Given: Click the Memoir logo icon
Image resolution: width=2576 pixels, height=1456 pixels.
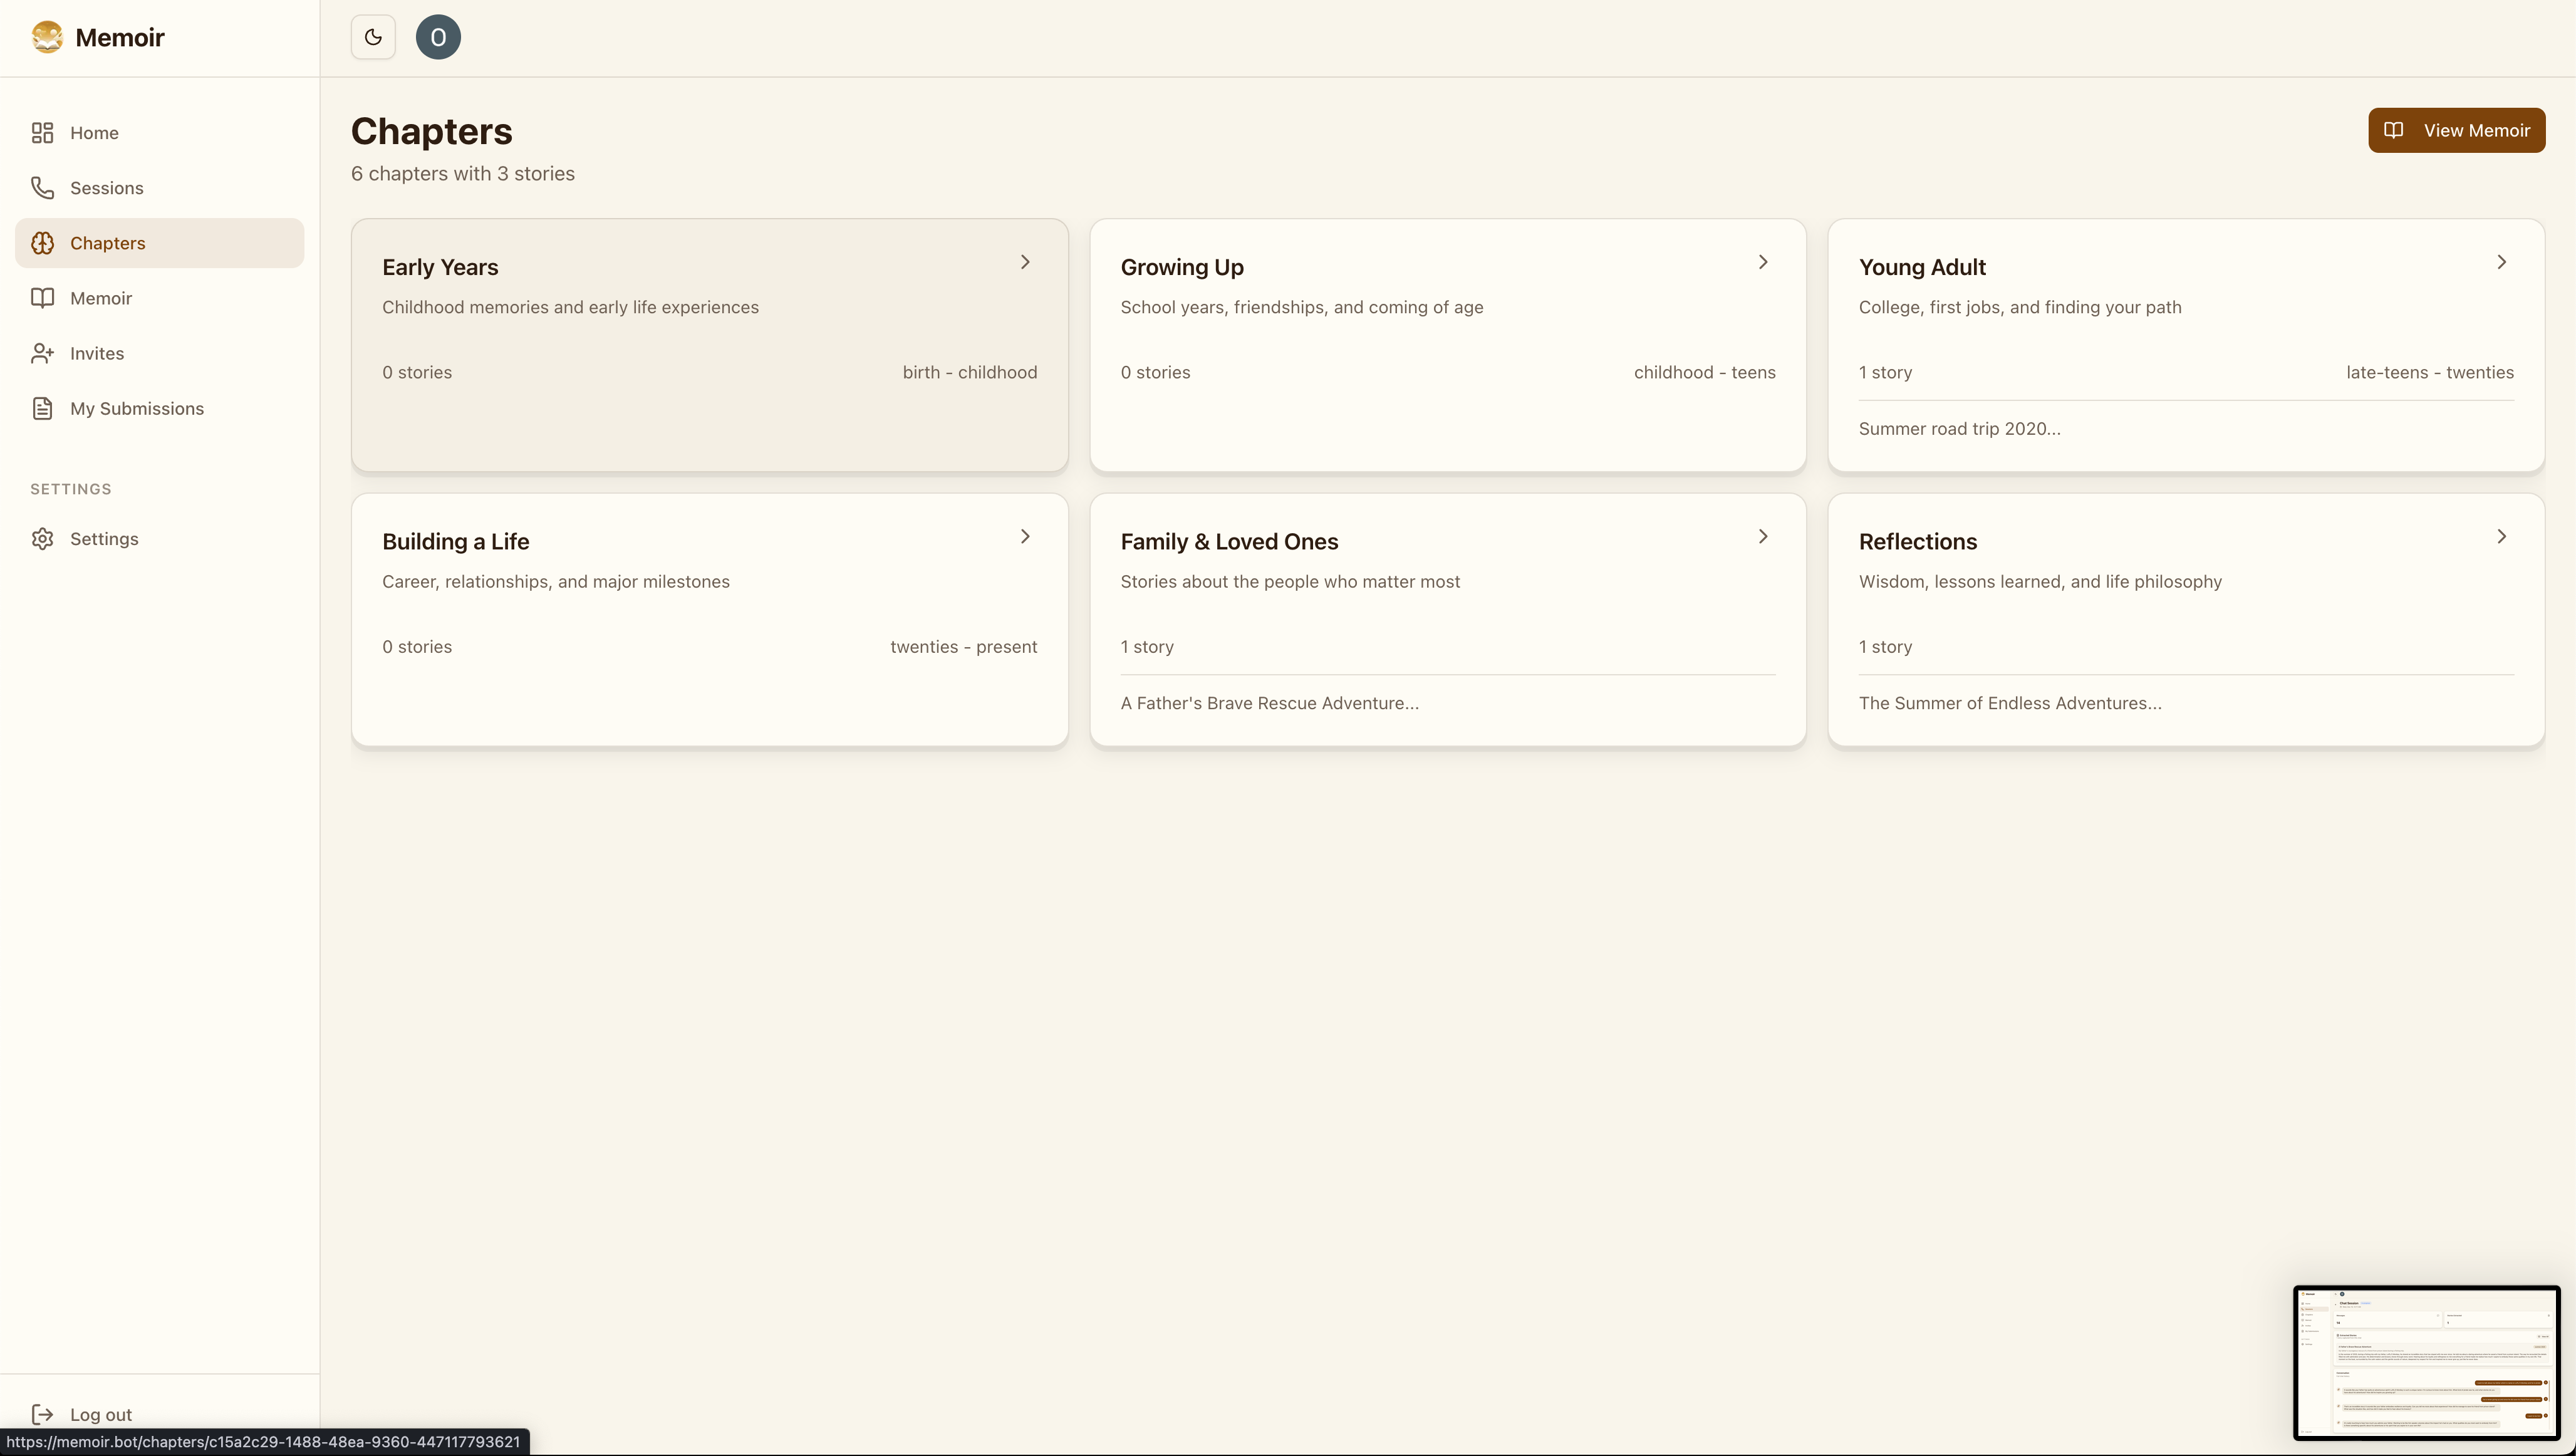Looking at the screenshot, I should pyautogui.click(x=47, y=37).
